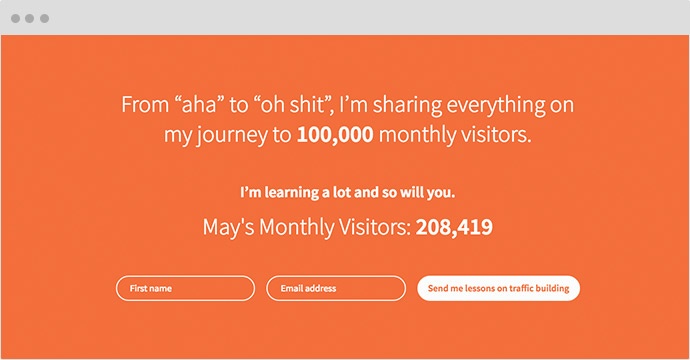Click the third gray window dot
This screenshot has height=360, width=690.
coord(44,18)
